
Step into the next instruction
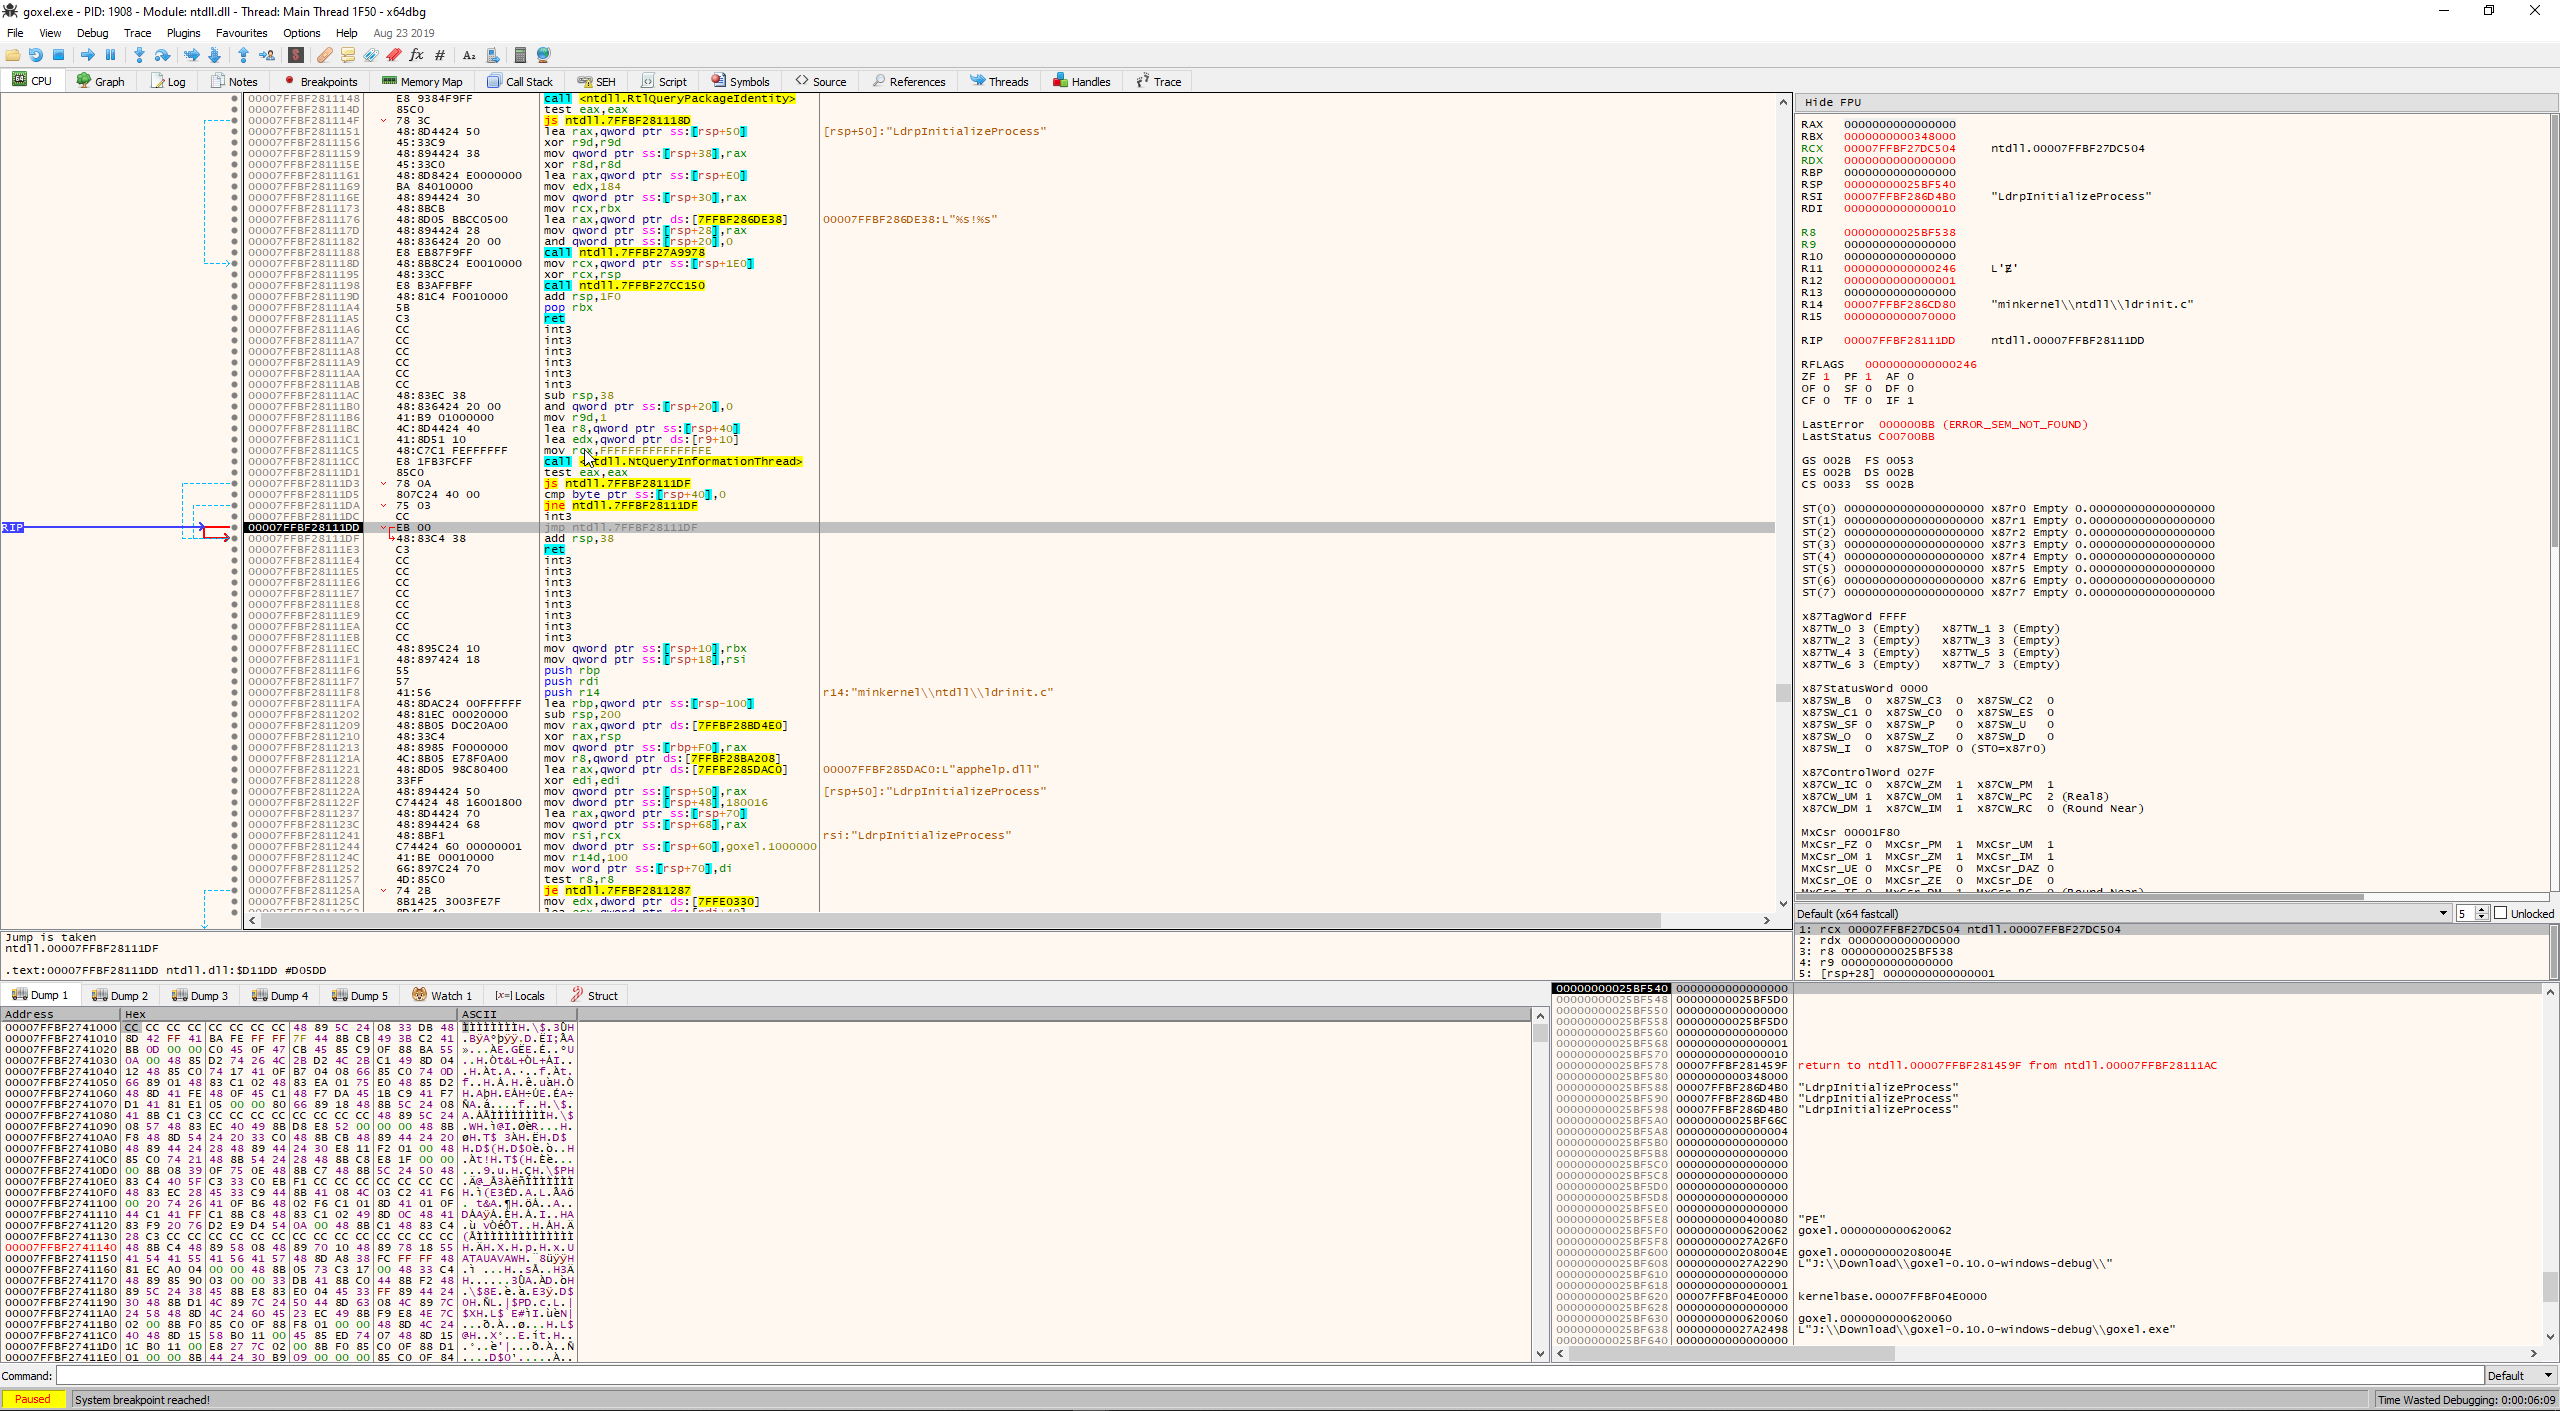point(139,55)
